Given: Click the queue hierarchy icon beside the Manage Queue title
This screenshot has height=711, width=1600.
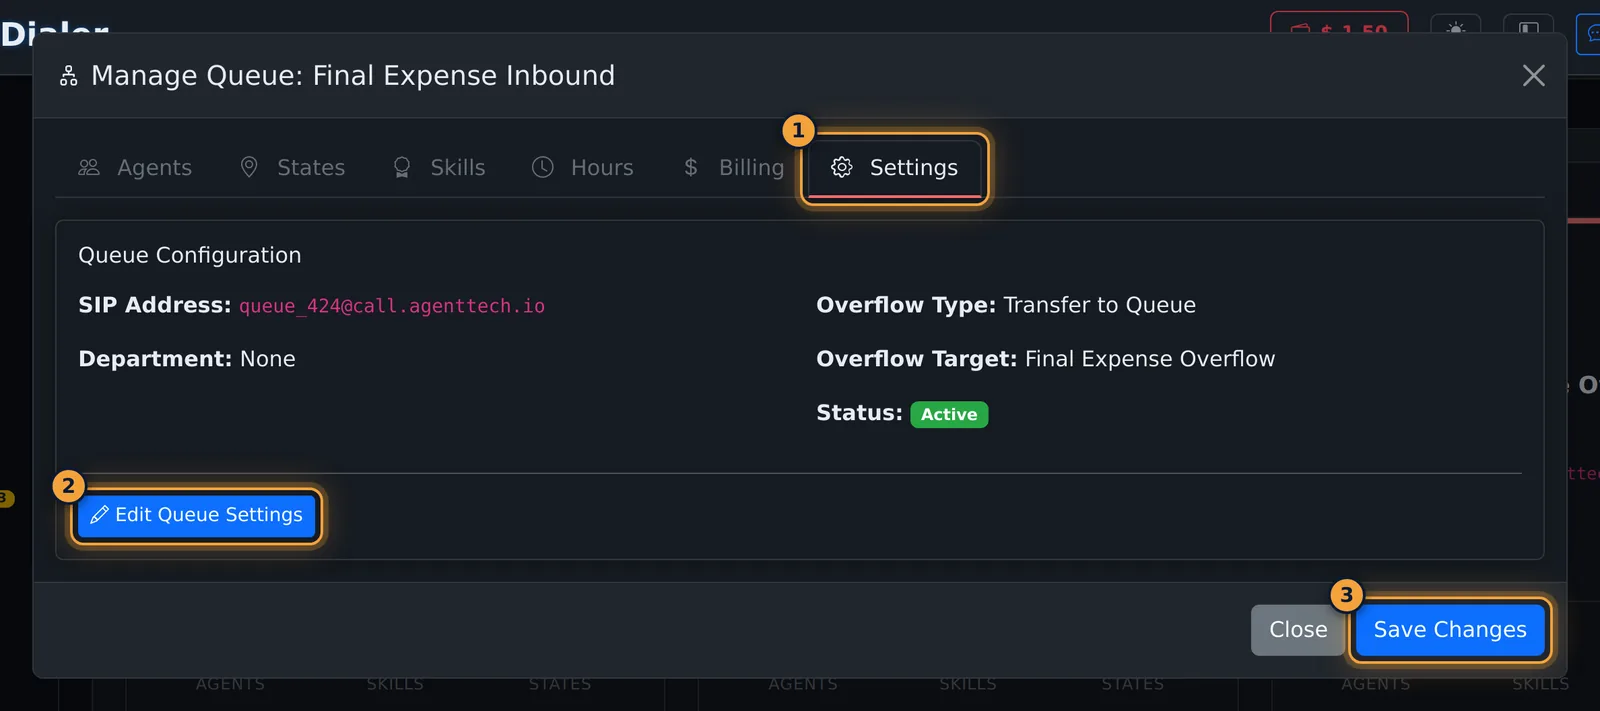Looking at the screenshot, I should pyautogui.click(x=68, y=76).
